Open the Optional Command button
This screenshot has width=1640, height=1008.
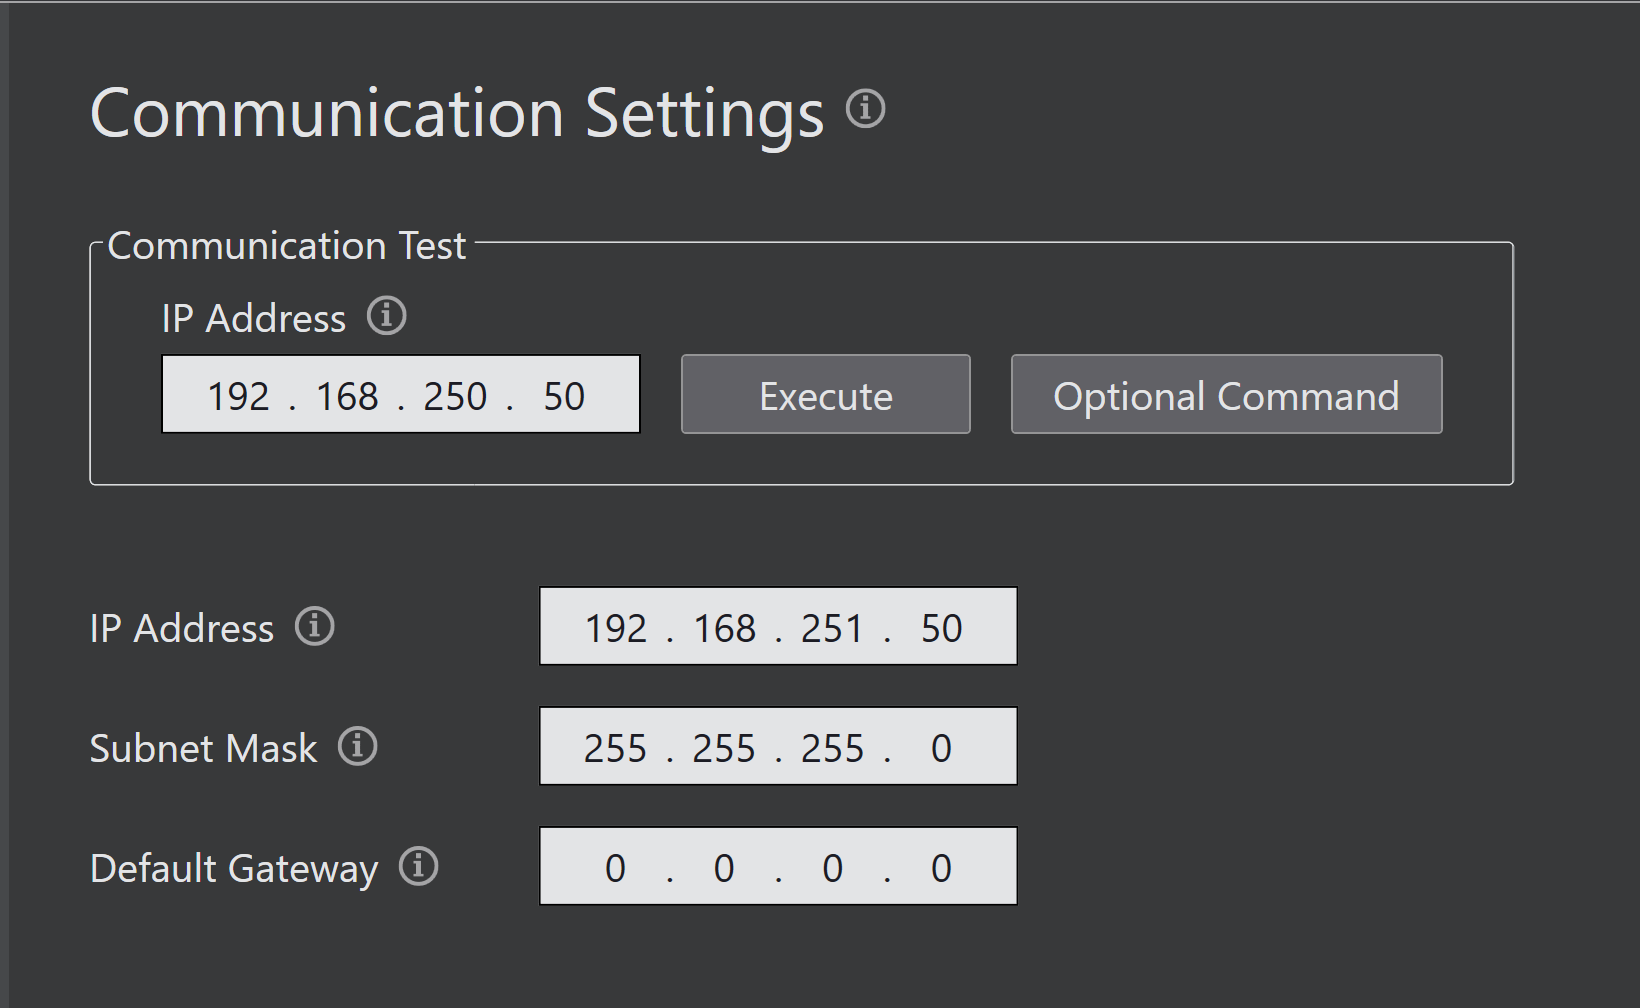click(1226, 395)
